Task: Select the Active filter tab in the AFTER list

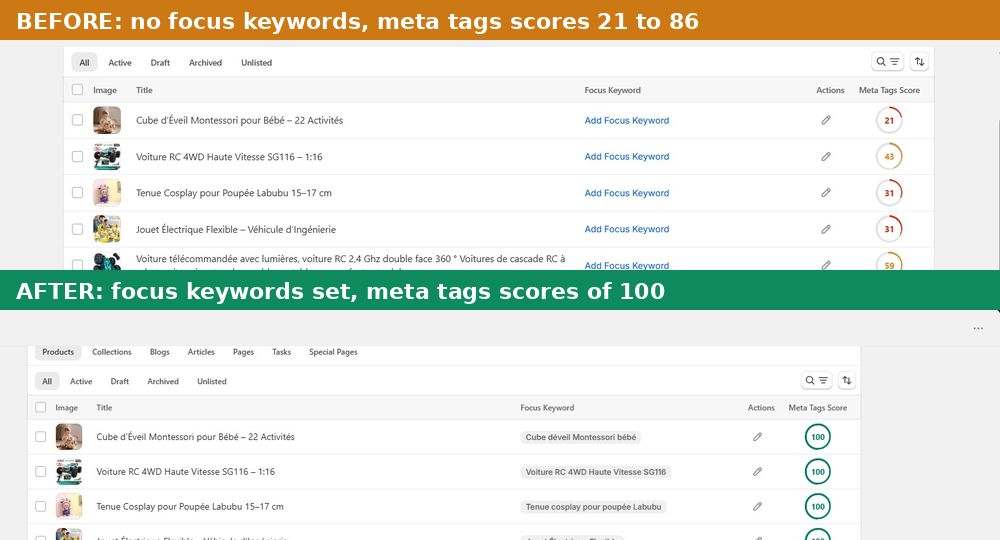Action: point(81,381)
